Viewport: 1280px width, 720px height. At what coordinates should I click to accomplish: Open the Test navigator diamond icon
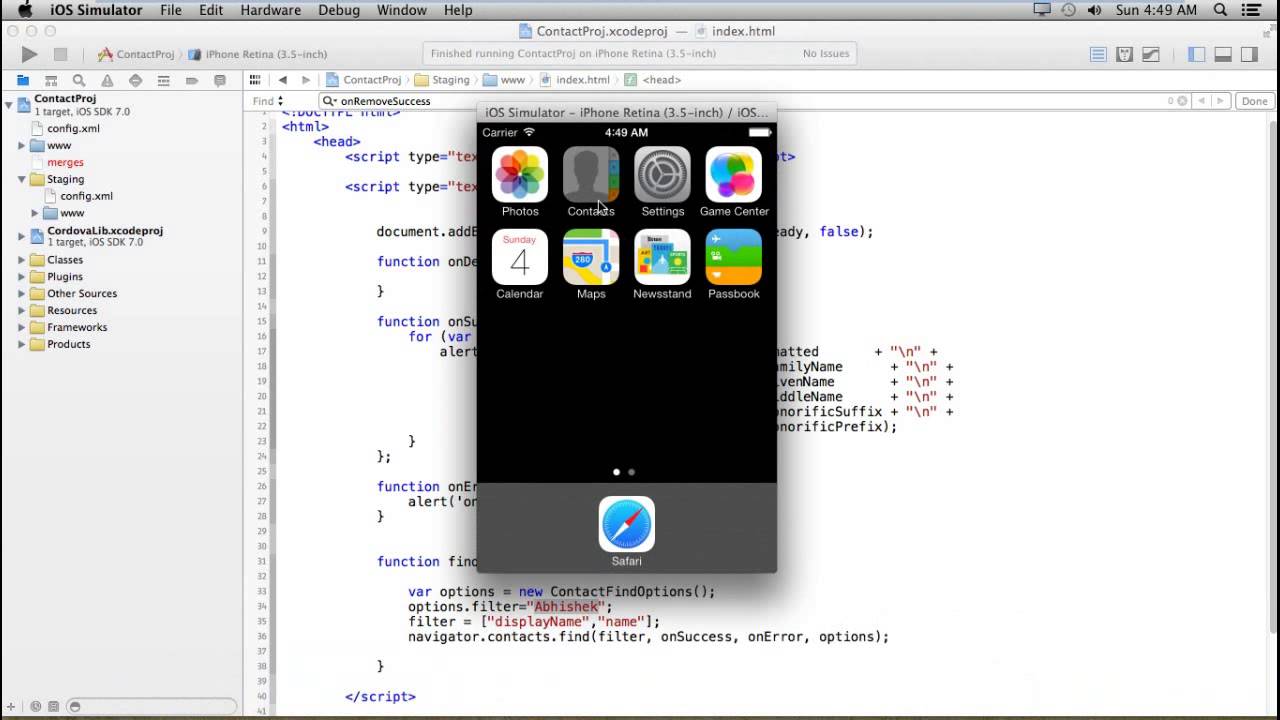click(135, 80)
